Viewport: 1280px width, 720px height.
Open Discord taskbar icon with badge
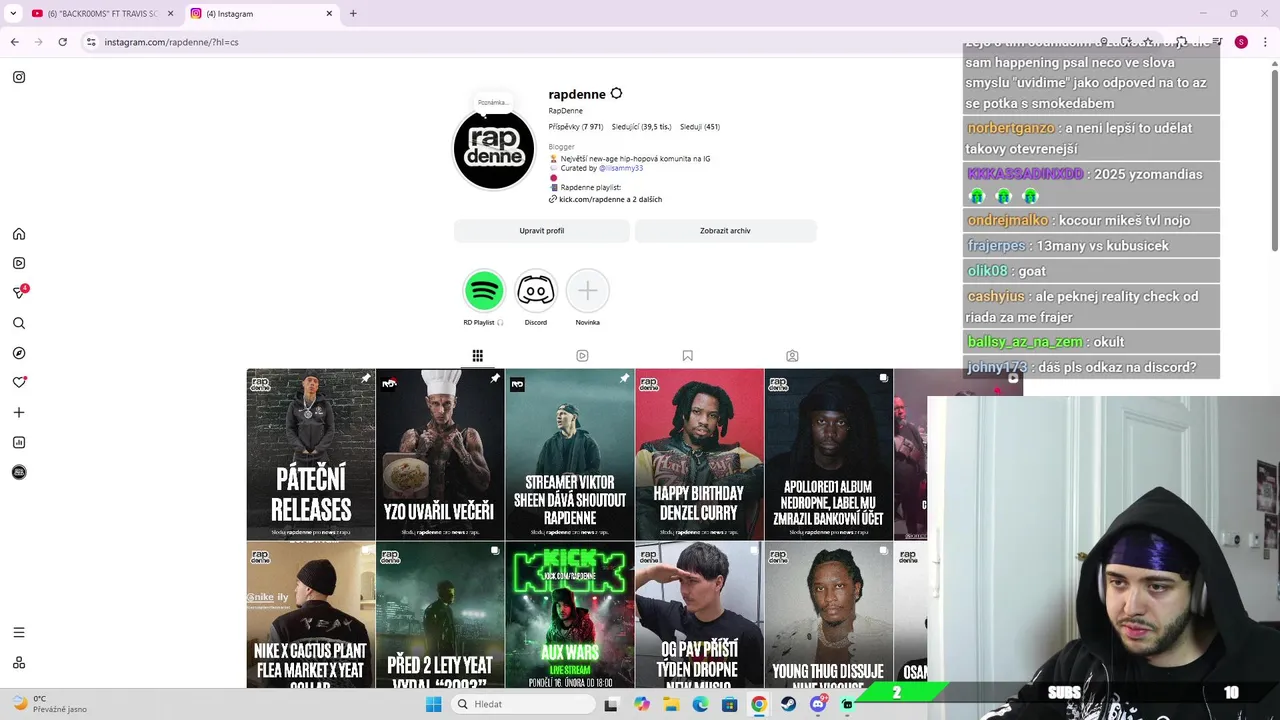(819, 705)
